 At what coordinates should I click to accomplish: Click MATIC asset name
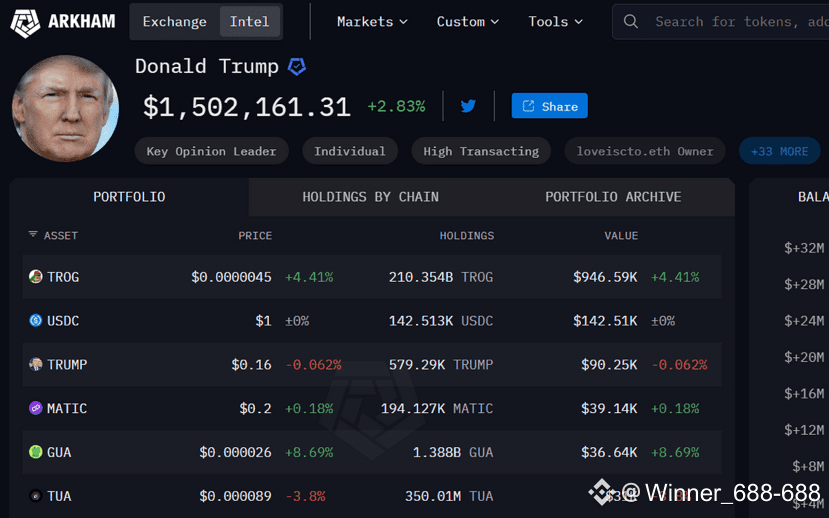(67, 409)
